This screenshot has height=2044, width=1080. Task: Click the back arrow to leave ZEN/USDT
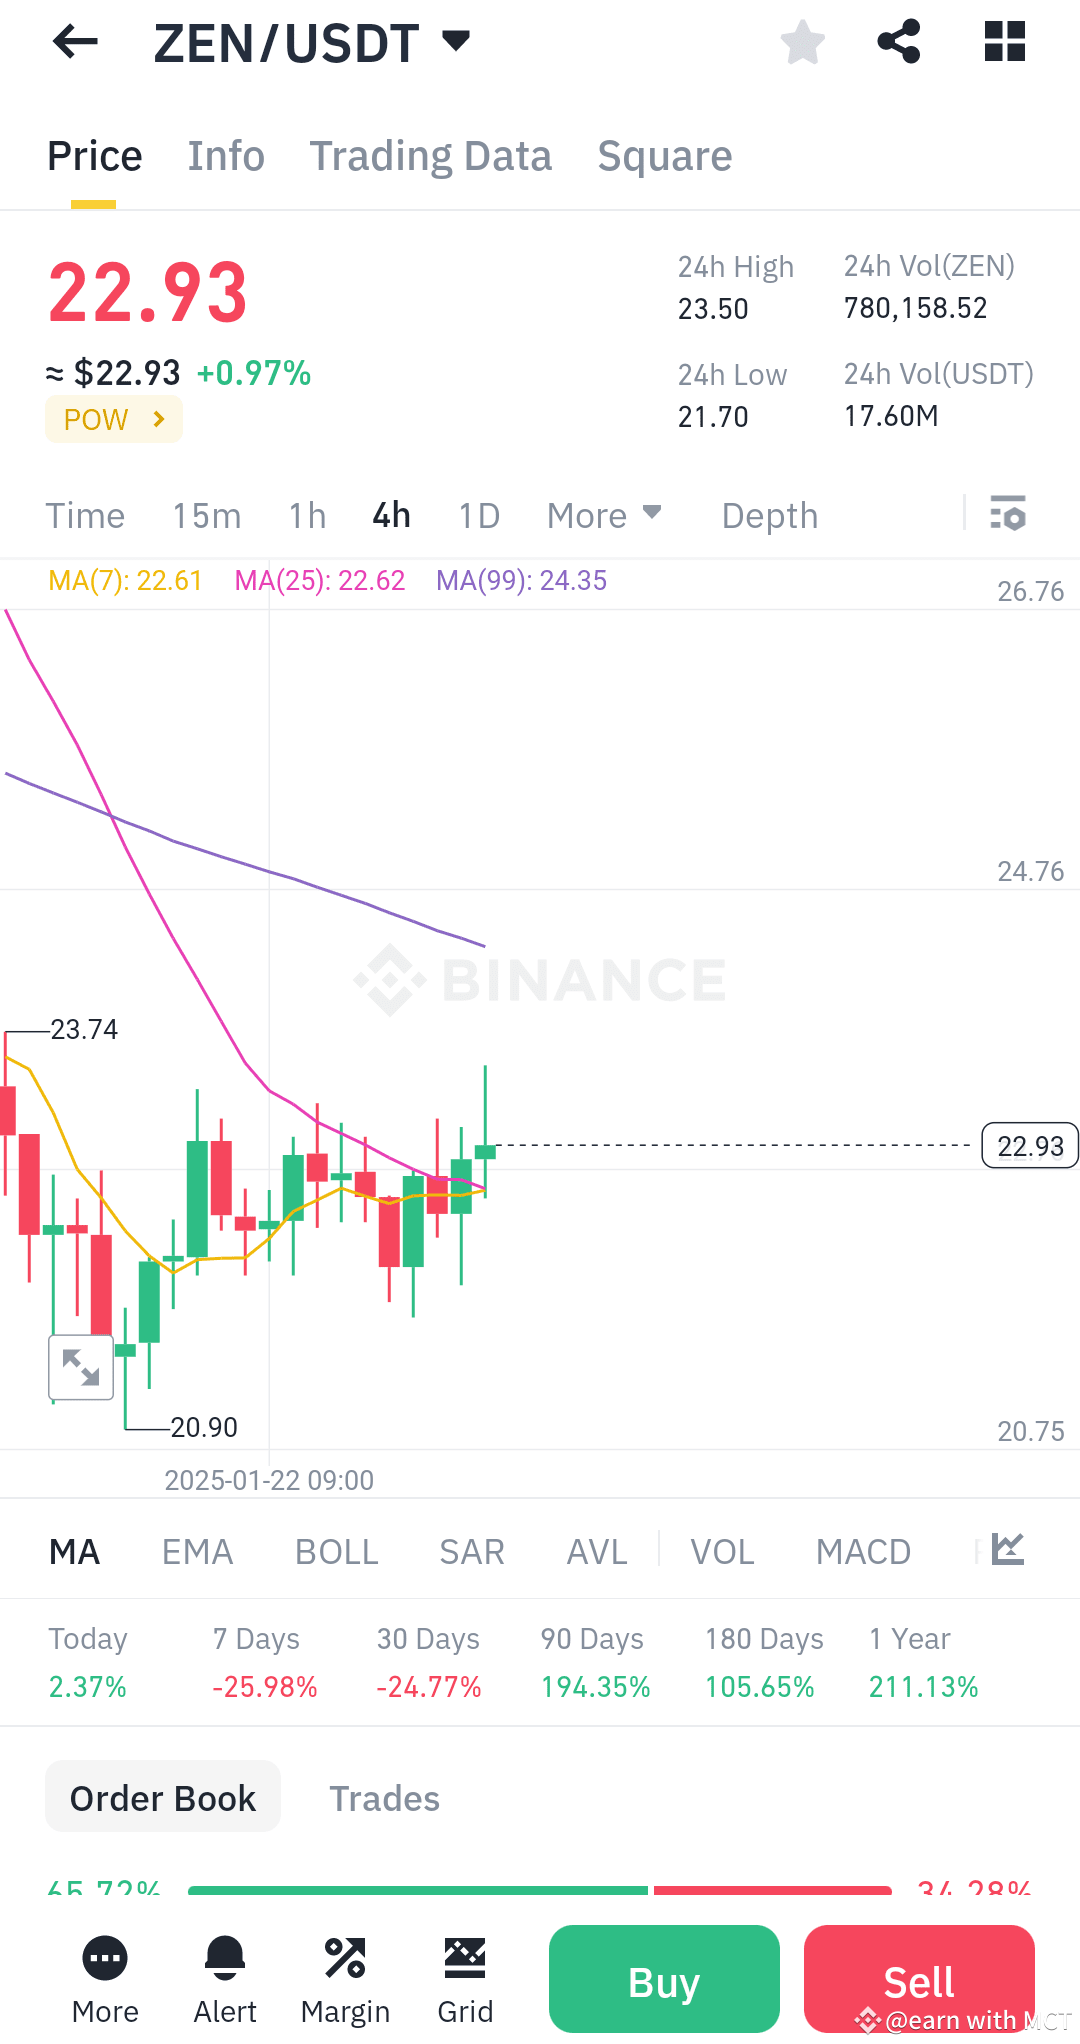73,42
